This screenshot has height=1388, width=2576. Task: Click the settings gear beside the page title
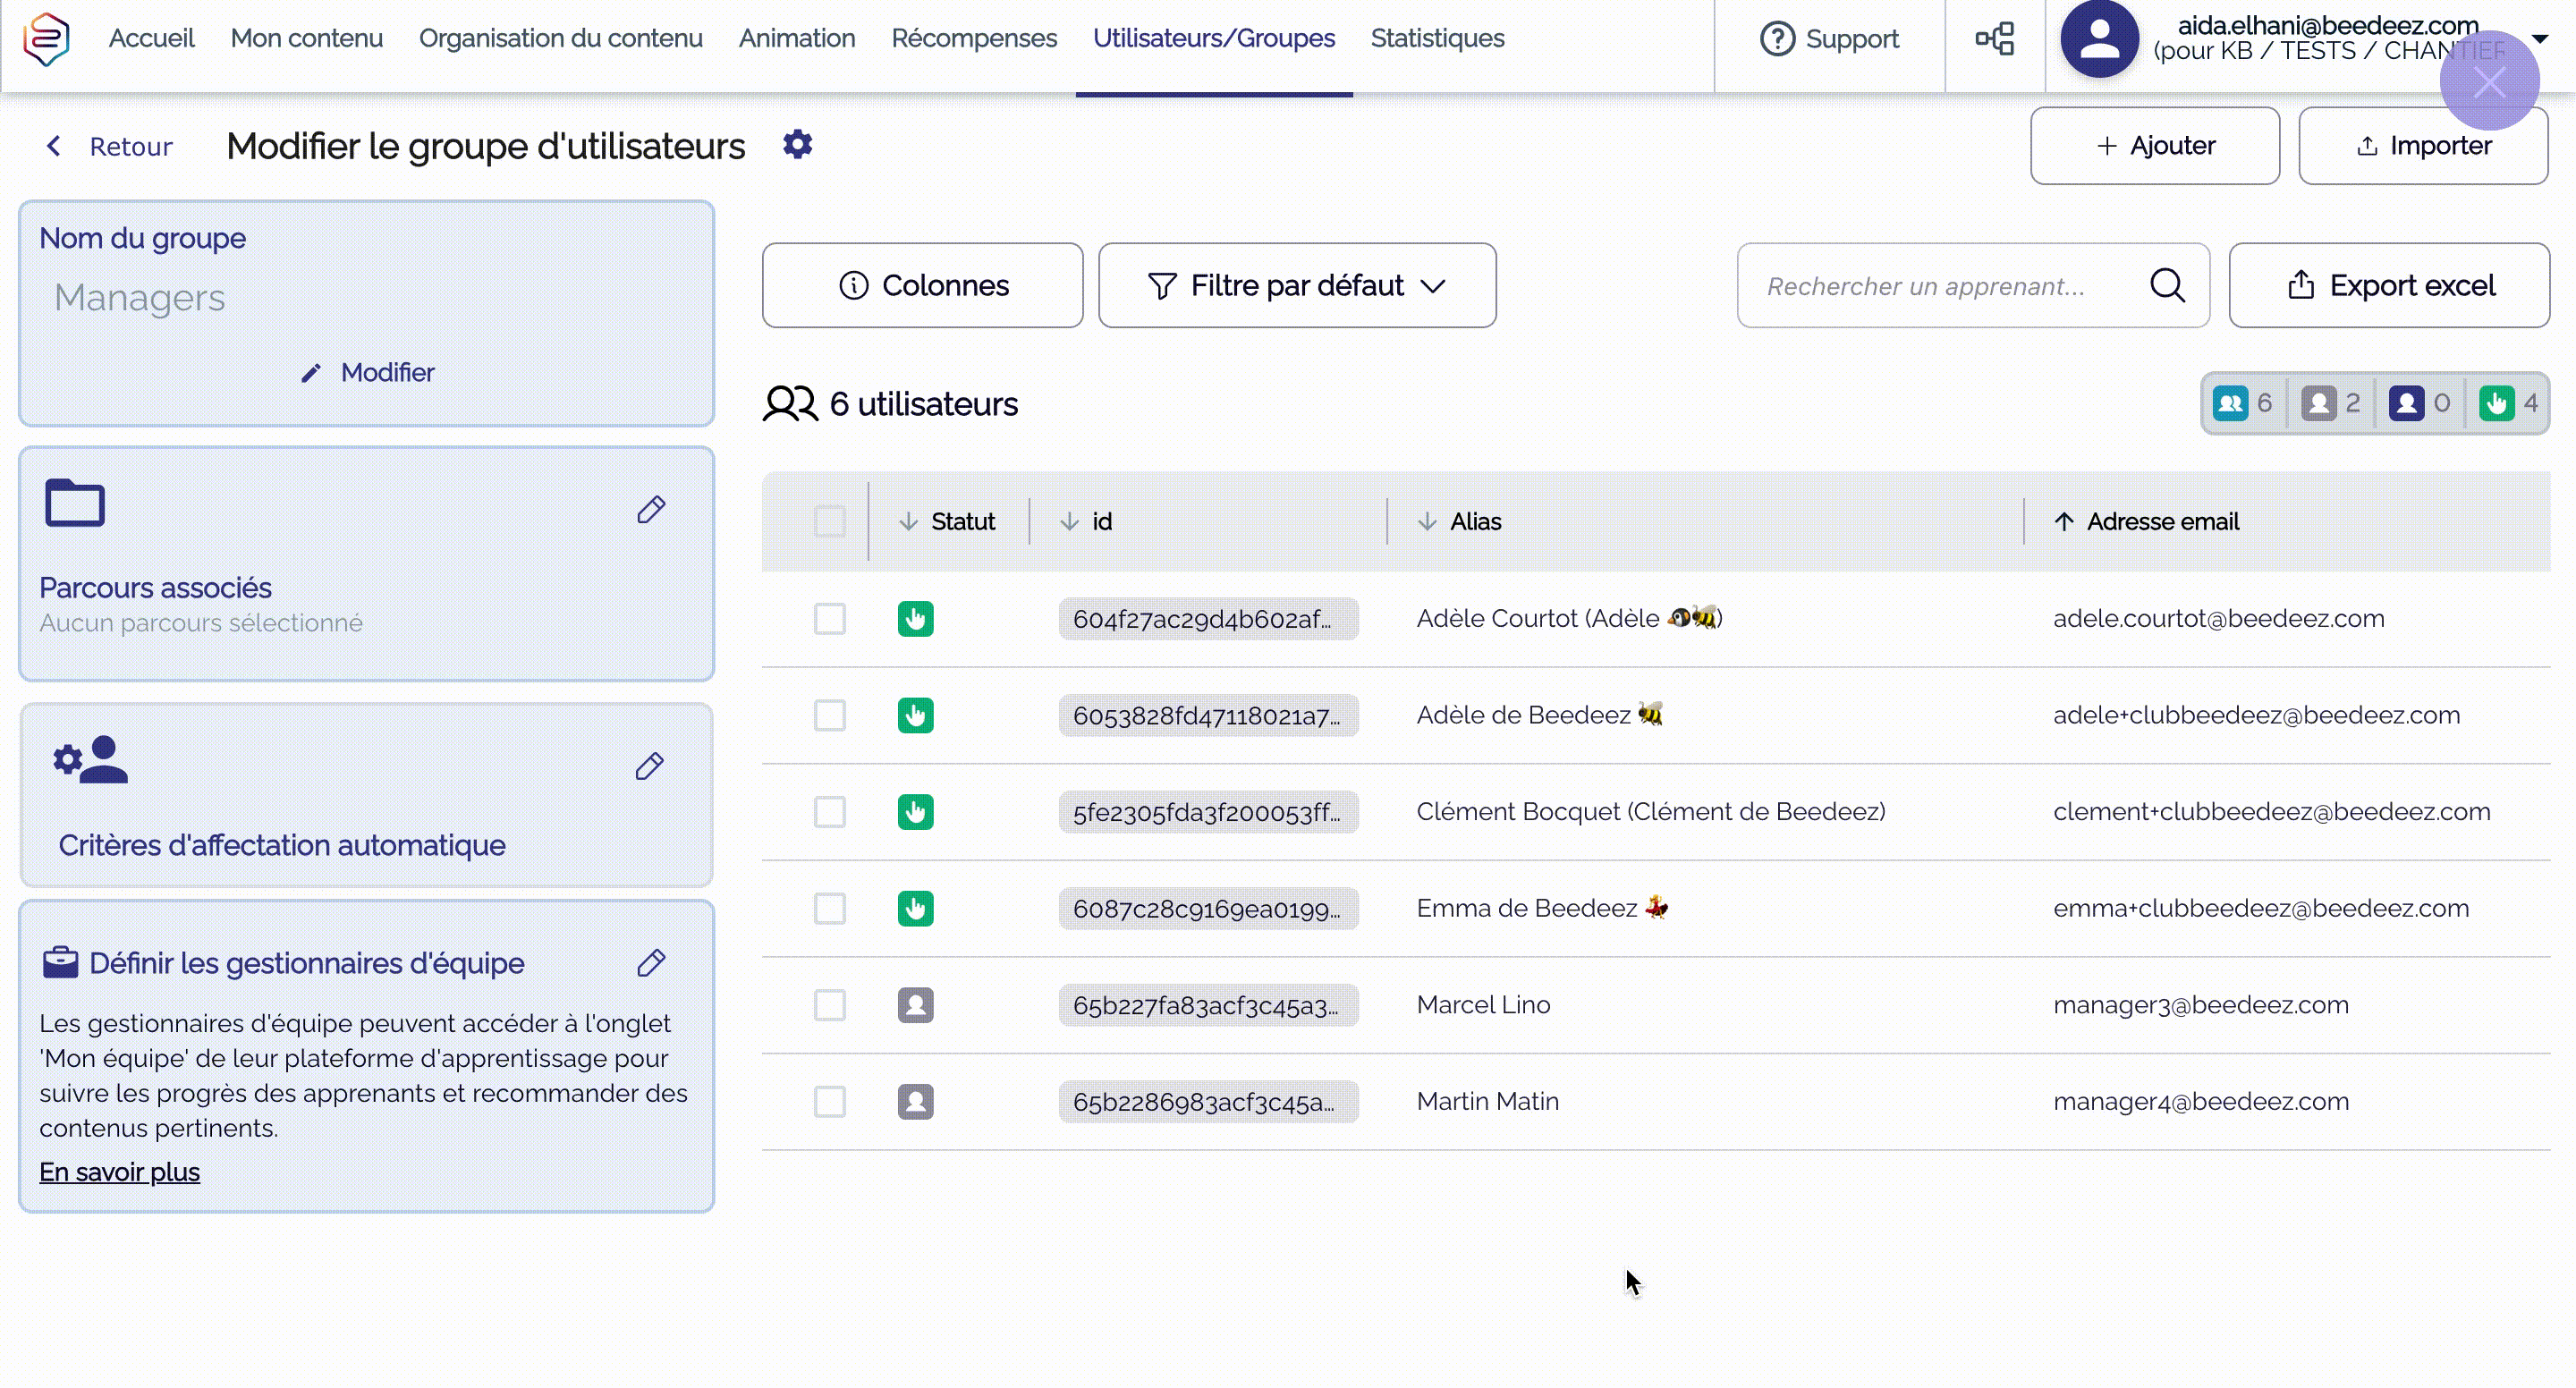[797, 145]
